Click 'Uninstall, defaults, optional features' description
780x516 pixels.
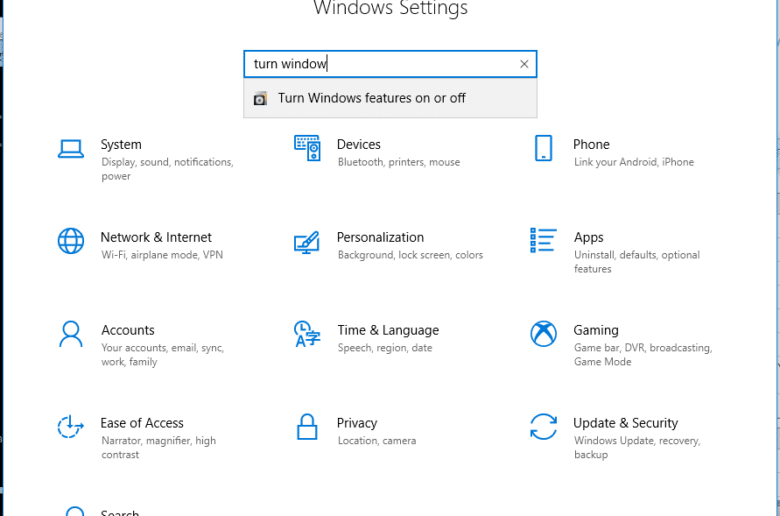tap(637, 262)
